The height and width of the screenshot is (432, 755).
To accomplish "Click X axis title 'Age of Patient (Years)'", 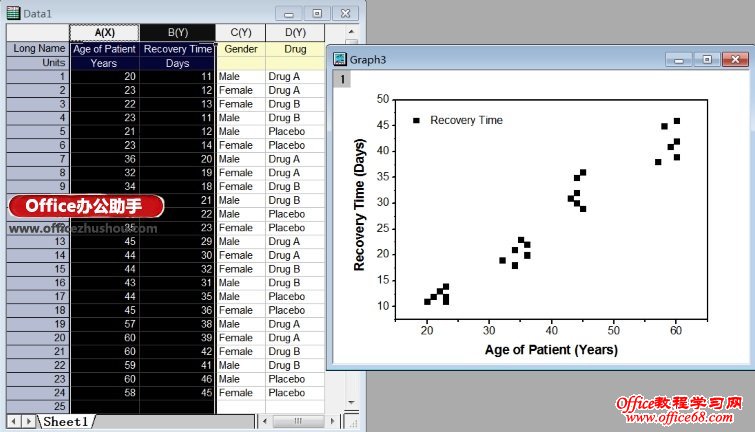I will [x=551, y=350].
